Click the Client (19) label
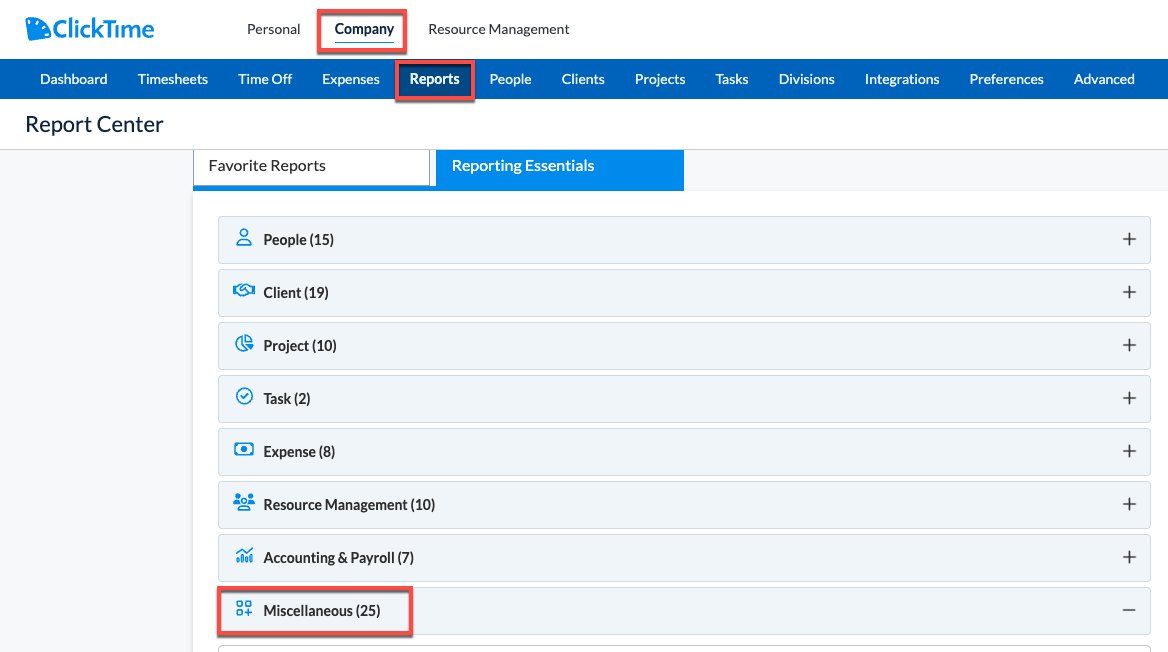Image resolution: width=1168 pixels, height=652 pixels. pos(296,293)
